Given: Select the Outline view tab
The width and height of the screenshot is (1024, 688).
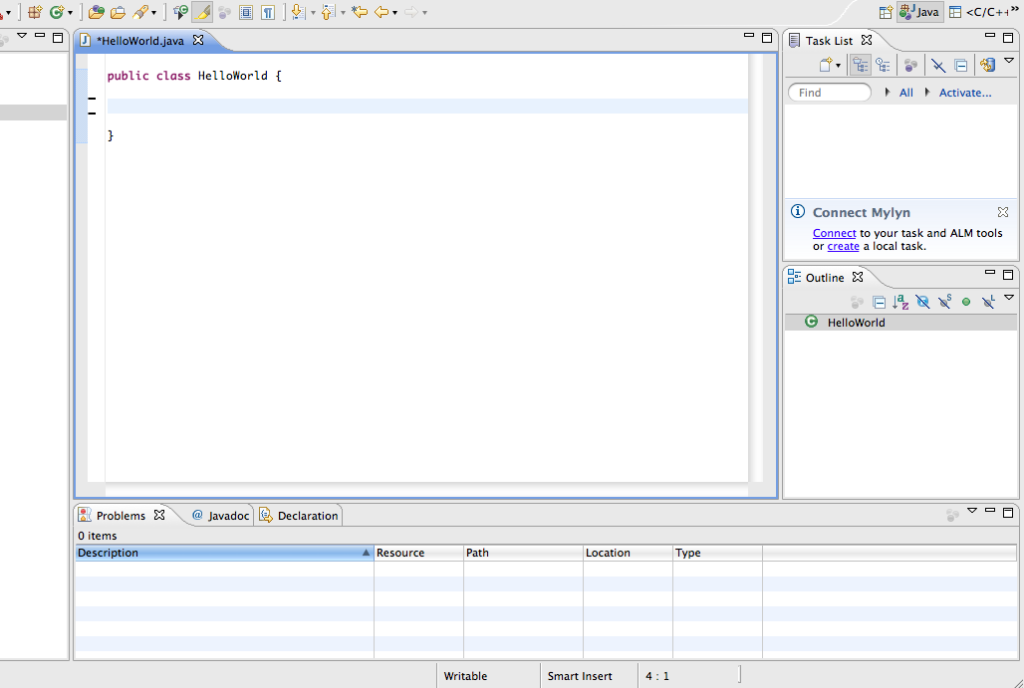Looking at the screenshot, I should coord(824,277).
